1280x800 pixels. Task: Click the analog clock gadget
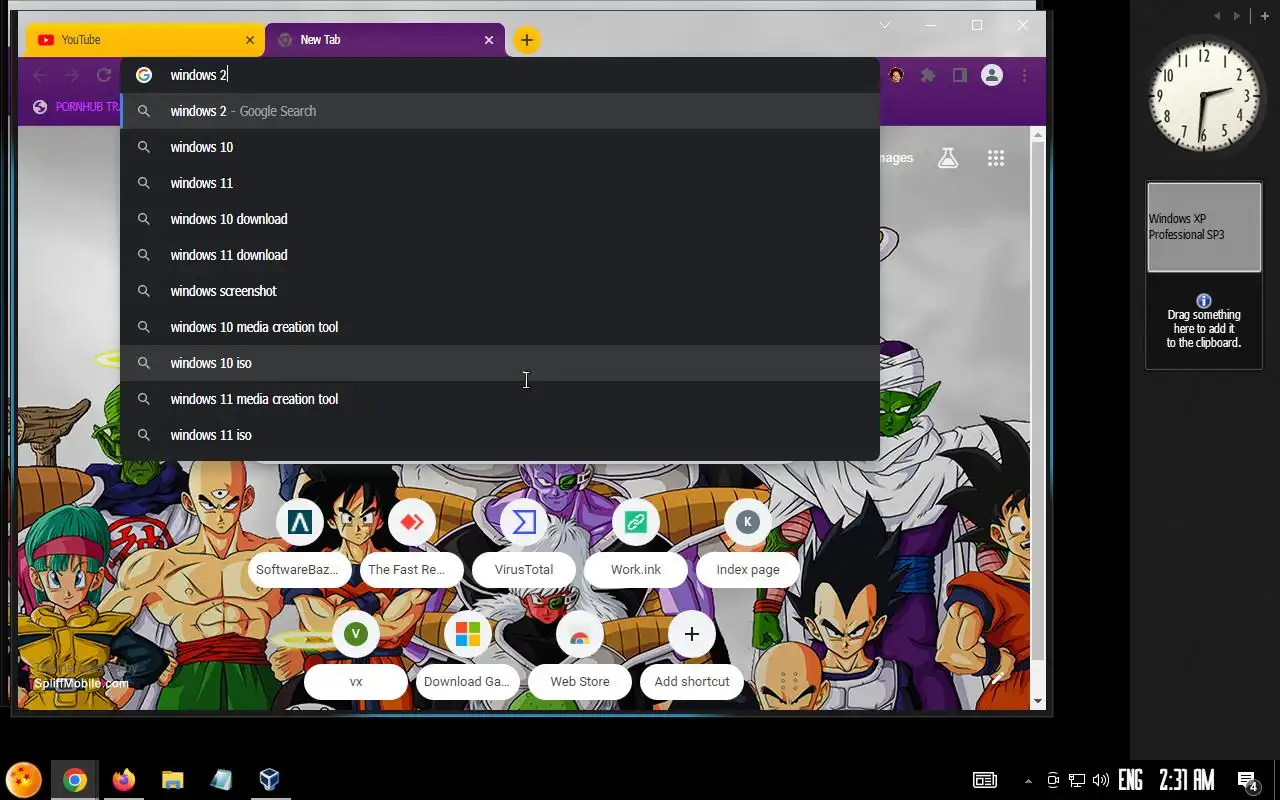pyautogui.click(x=1205, y=96)
